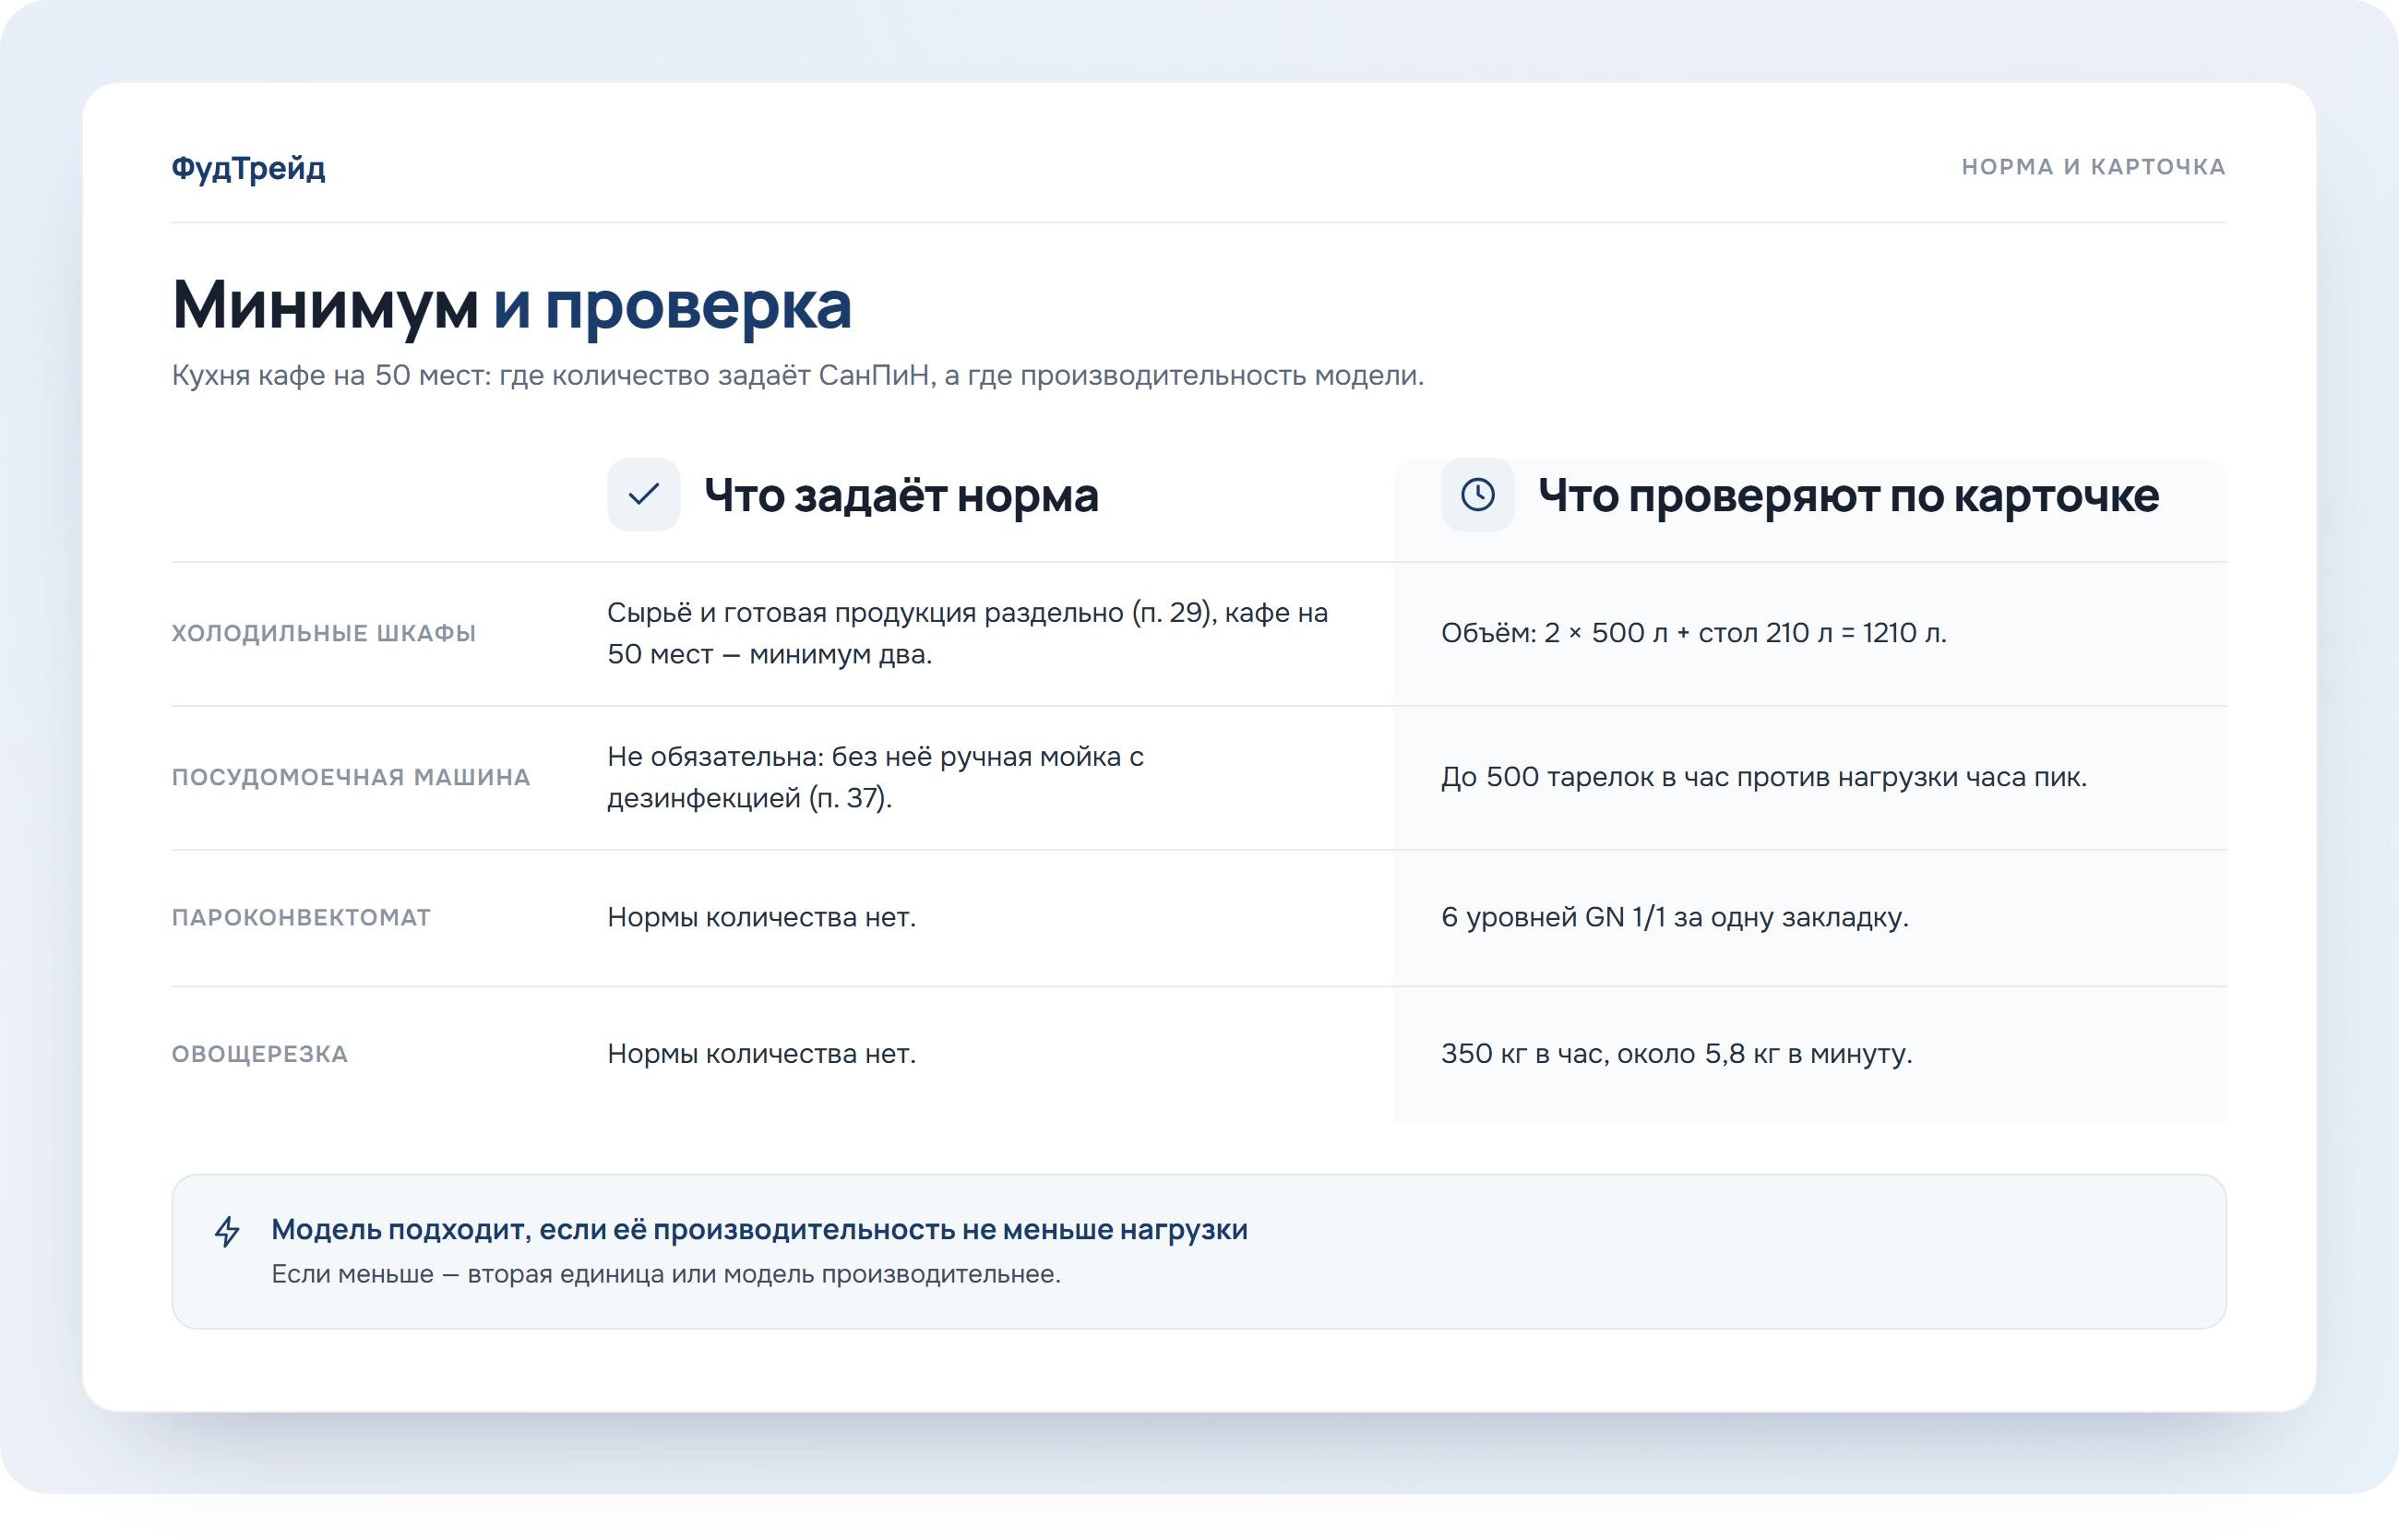Click the ФудТрейд logo text
The width and height of the screenshot is (2399, 1540).
(x=248, y=167)
